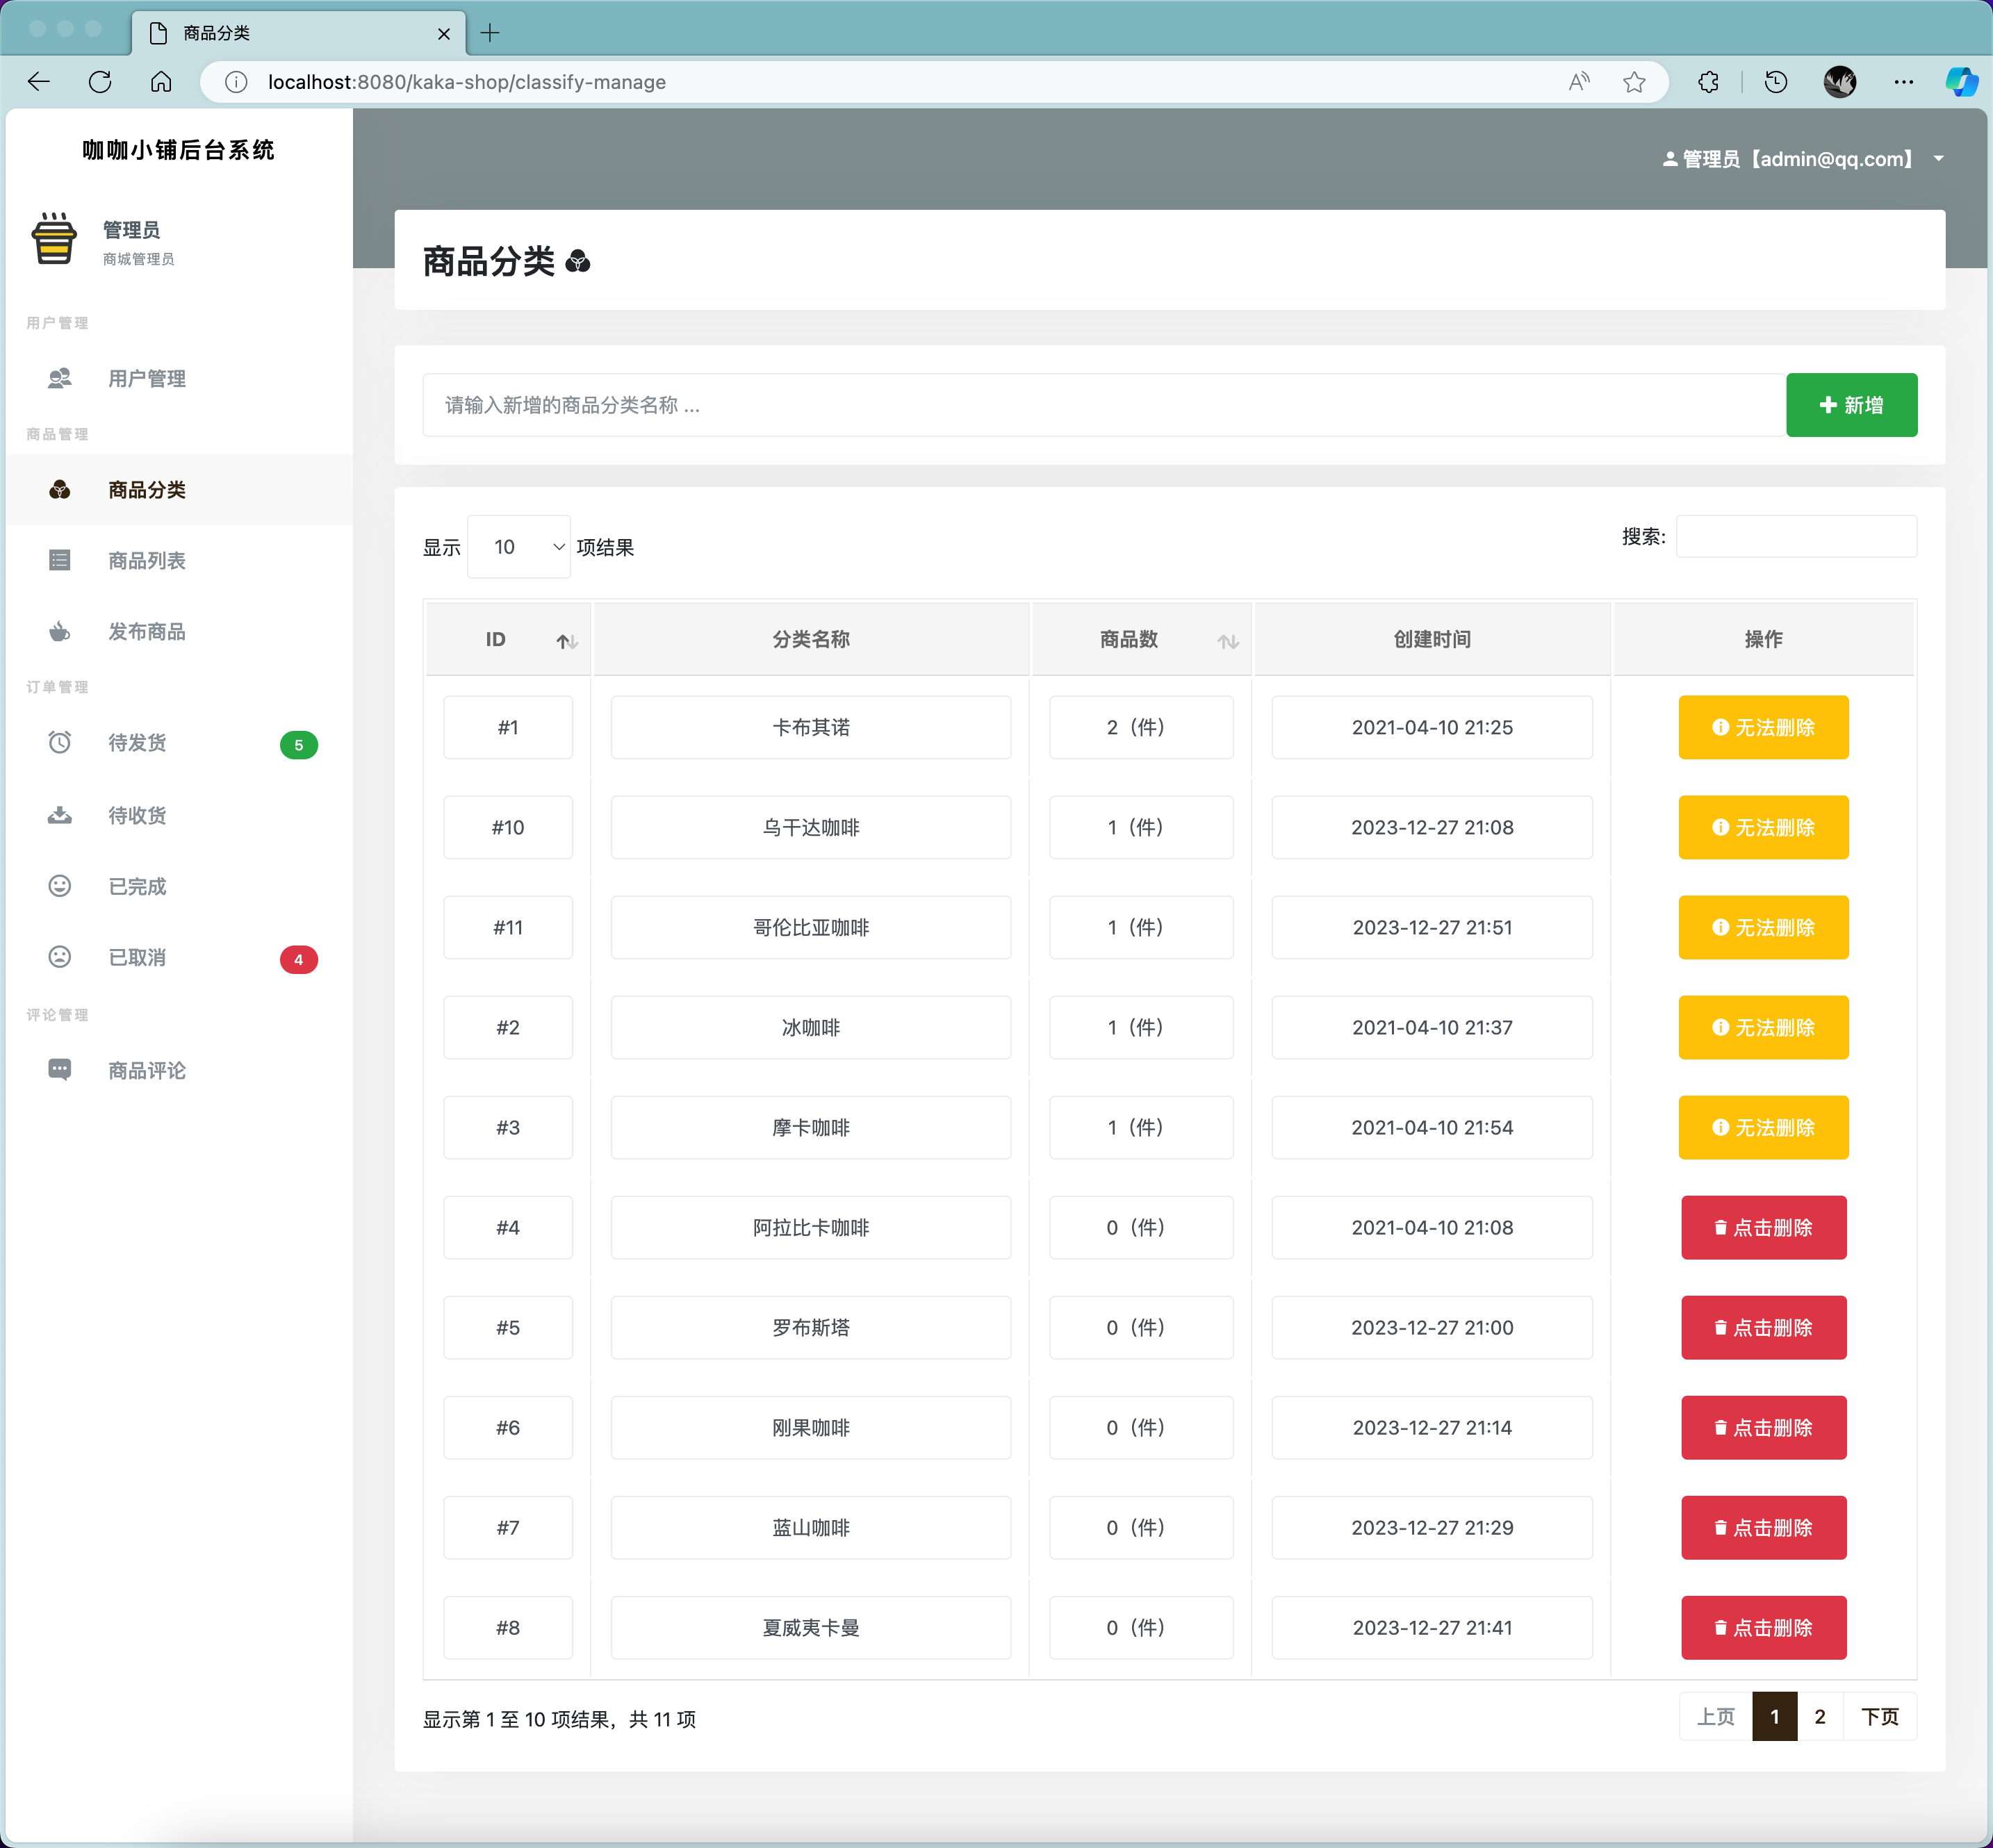Open 商品列表 via its list icon

[x=59, y=560]
